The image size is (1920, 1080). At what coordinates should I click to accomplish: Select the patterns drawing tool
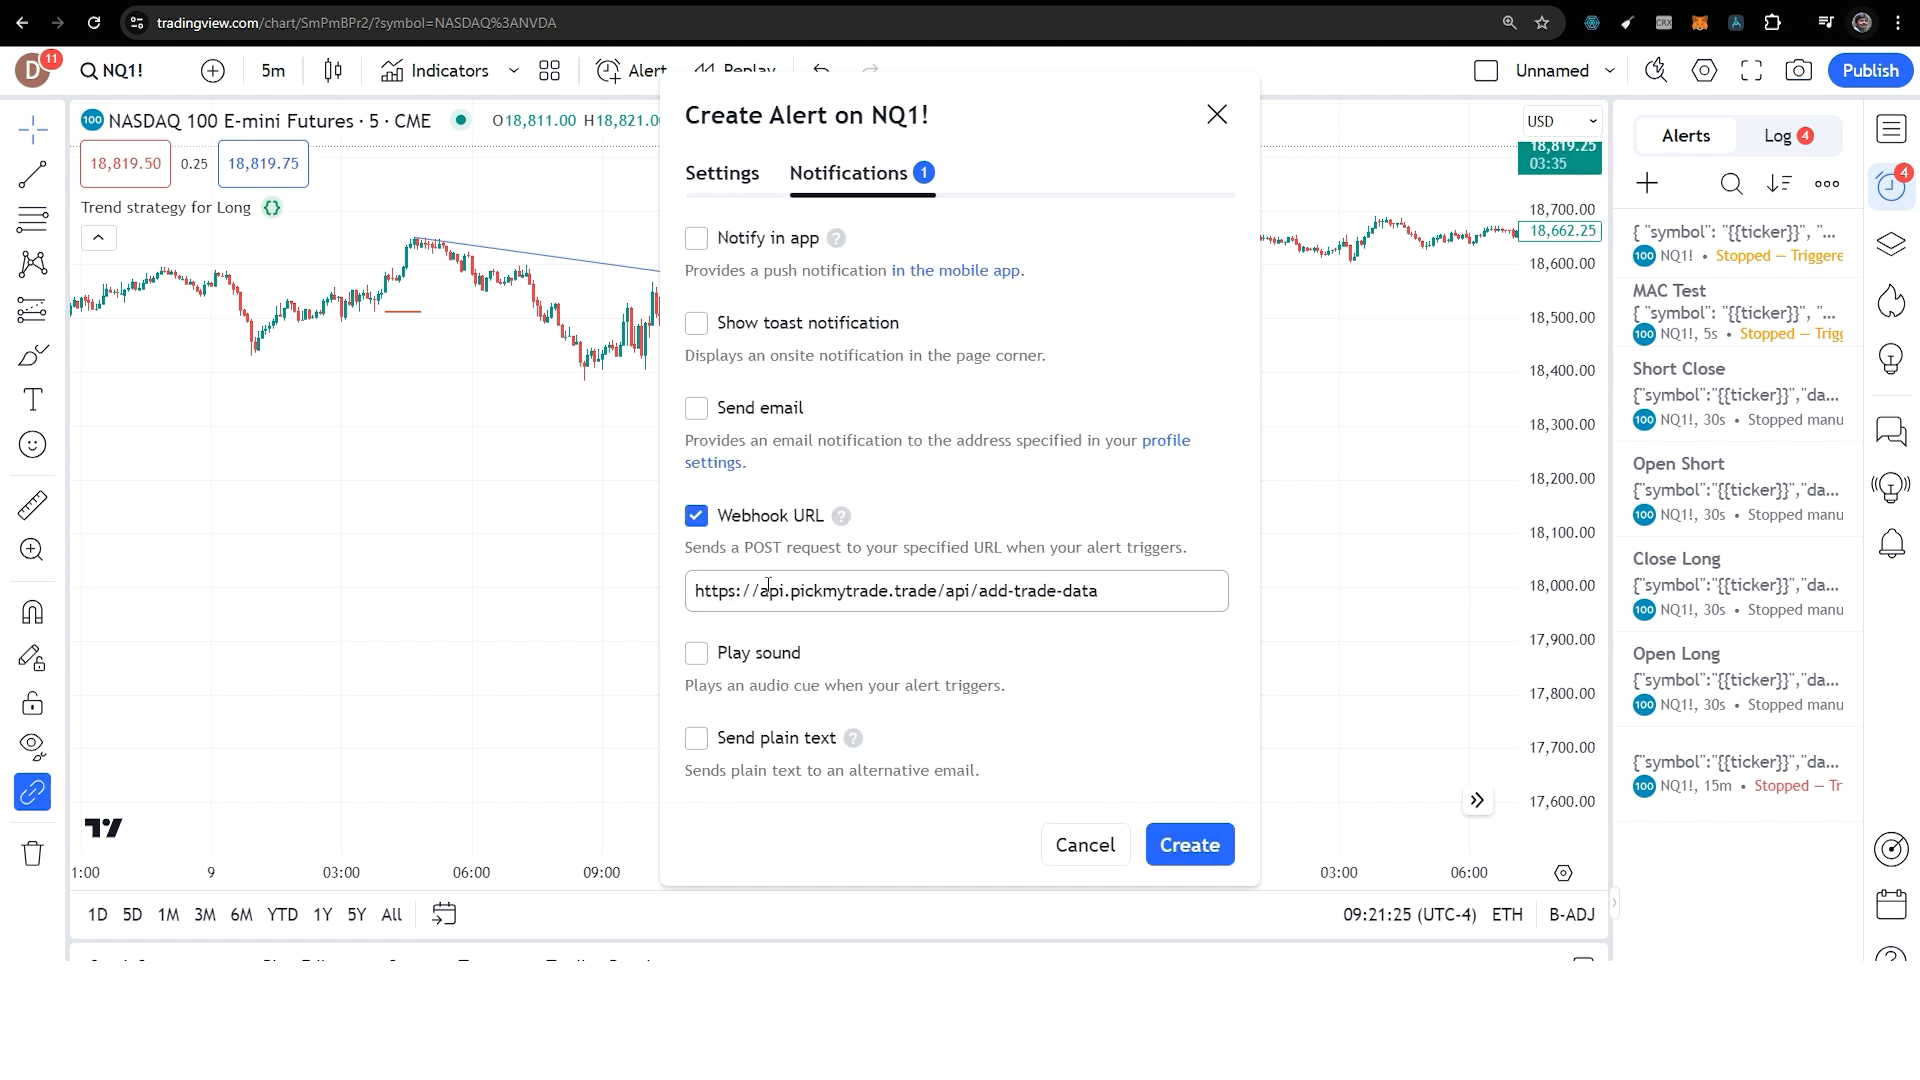coord(33,264)
